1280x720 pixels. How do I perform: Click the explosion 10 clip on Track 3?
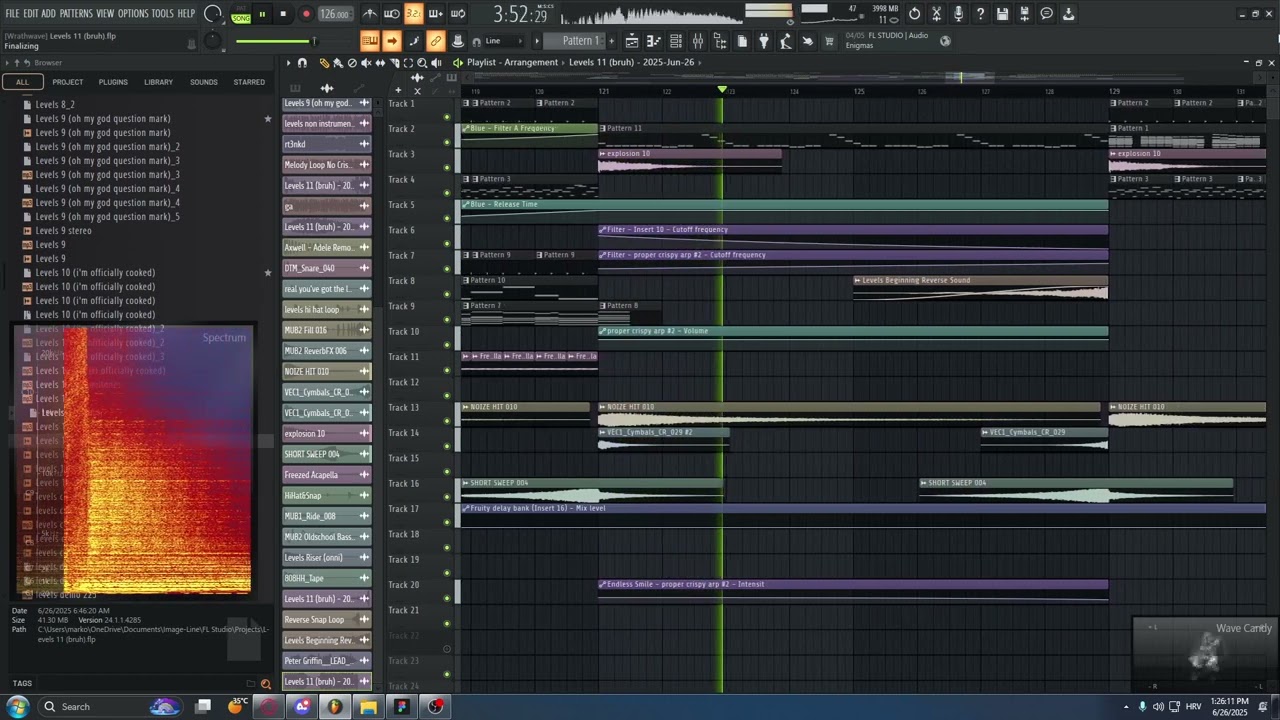(x=690, y=160)
